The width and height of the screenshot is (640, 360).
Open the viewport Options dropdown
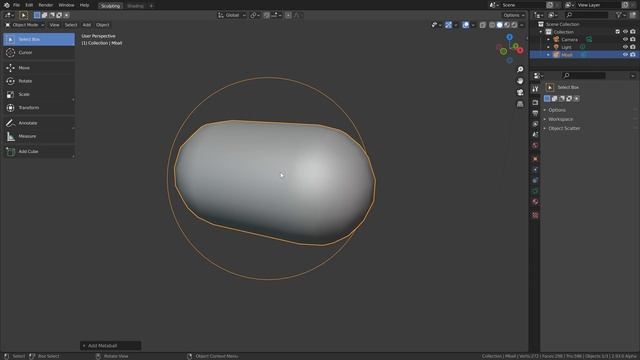[x=514, y=15]
